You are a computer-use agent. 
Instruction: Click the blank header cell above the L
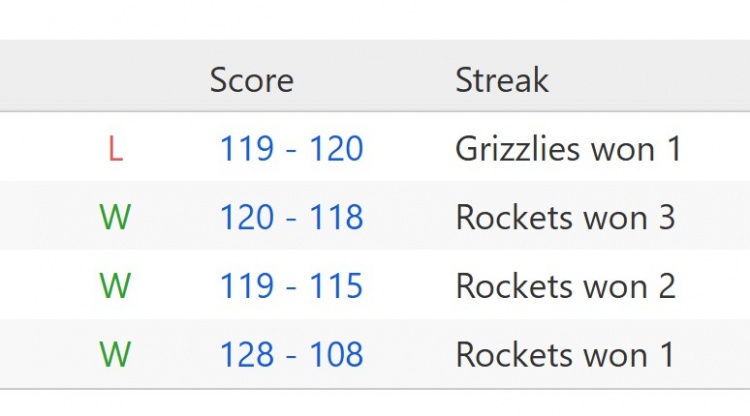coord(115,80)
